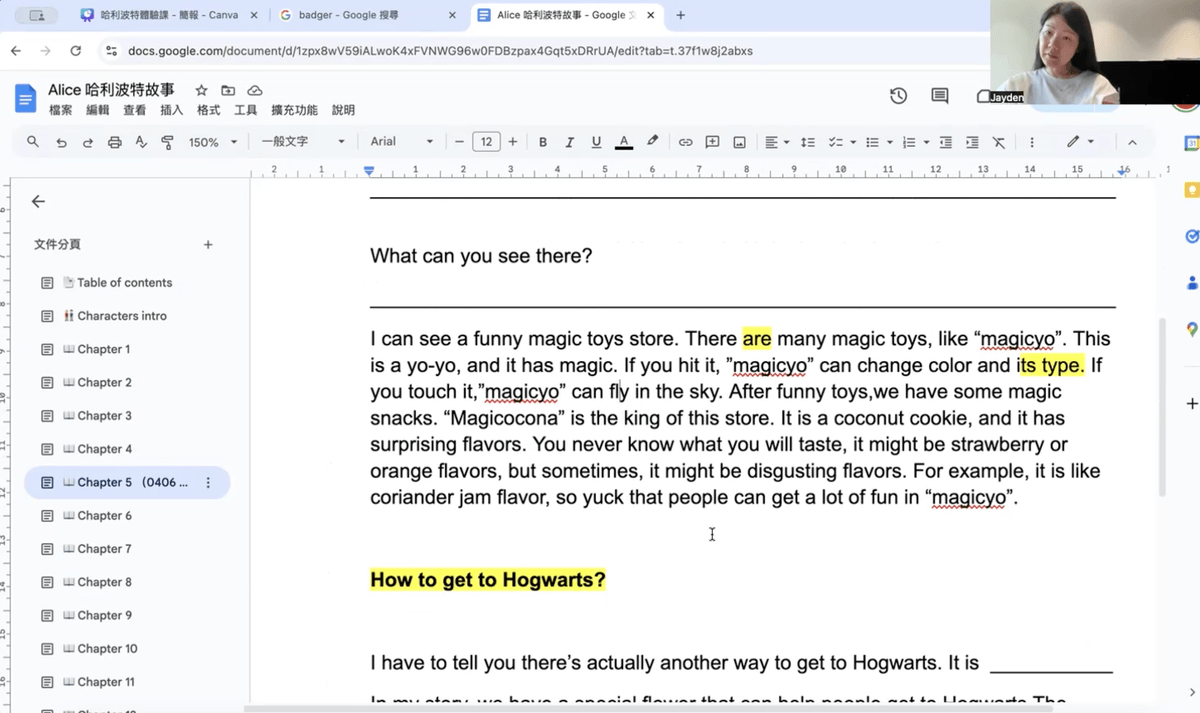Print the document using printer icon

pos(114,142)
